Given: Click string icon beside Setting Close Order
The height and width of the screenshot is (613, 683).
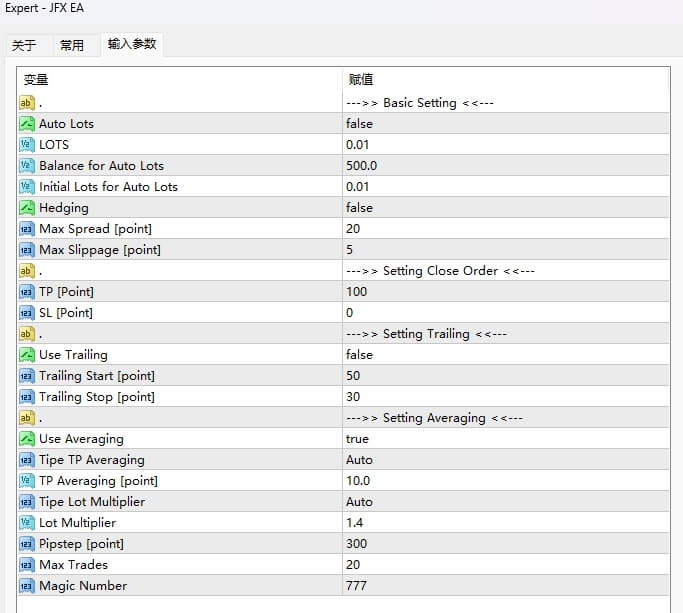Looking at the screenshot, I should coord(27,271).
